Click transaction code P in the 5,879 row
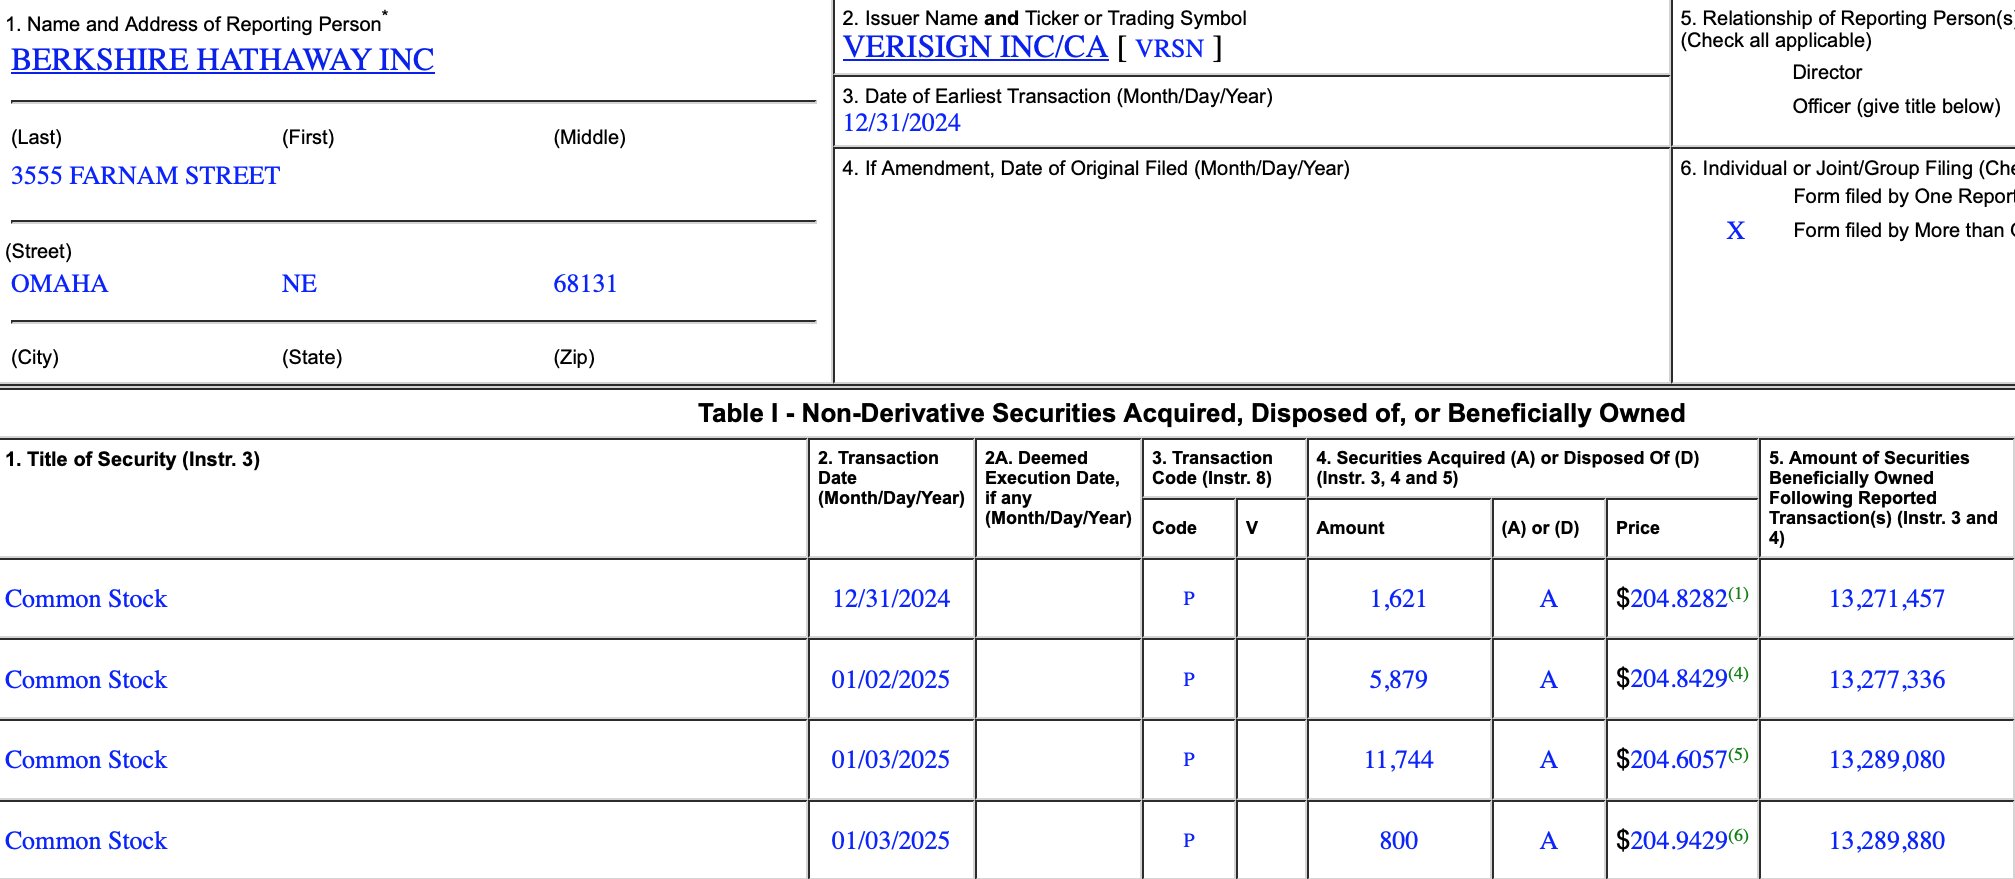This screenshot has height=879, width=2015. [x=1189, y=680]
